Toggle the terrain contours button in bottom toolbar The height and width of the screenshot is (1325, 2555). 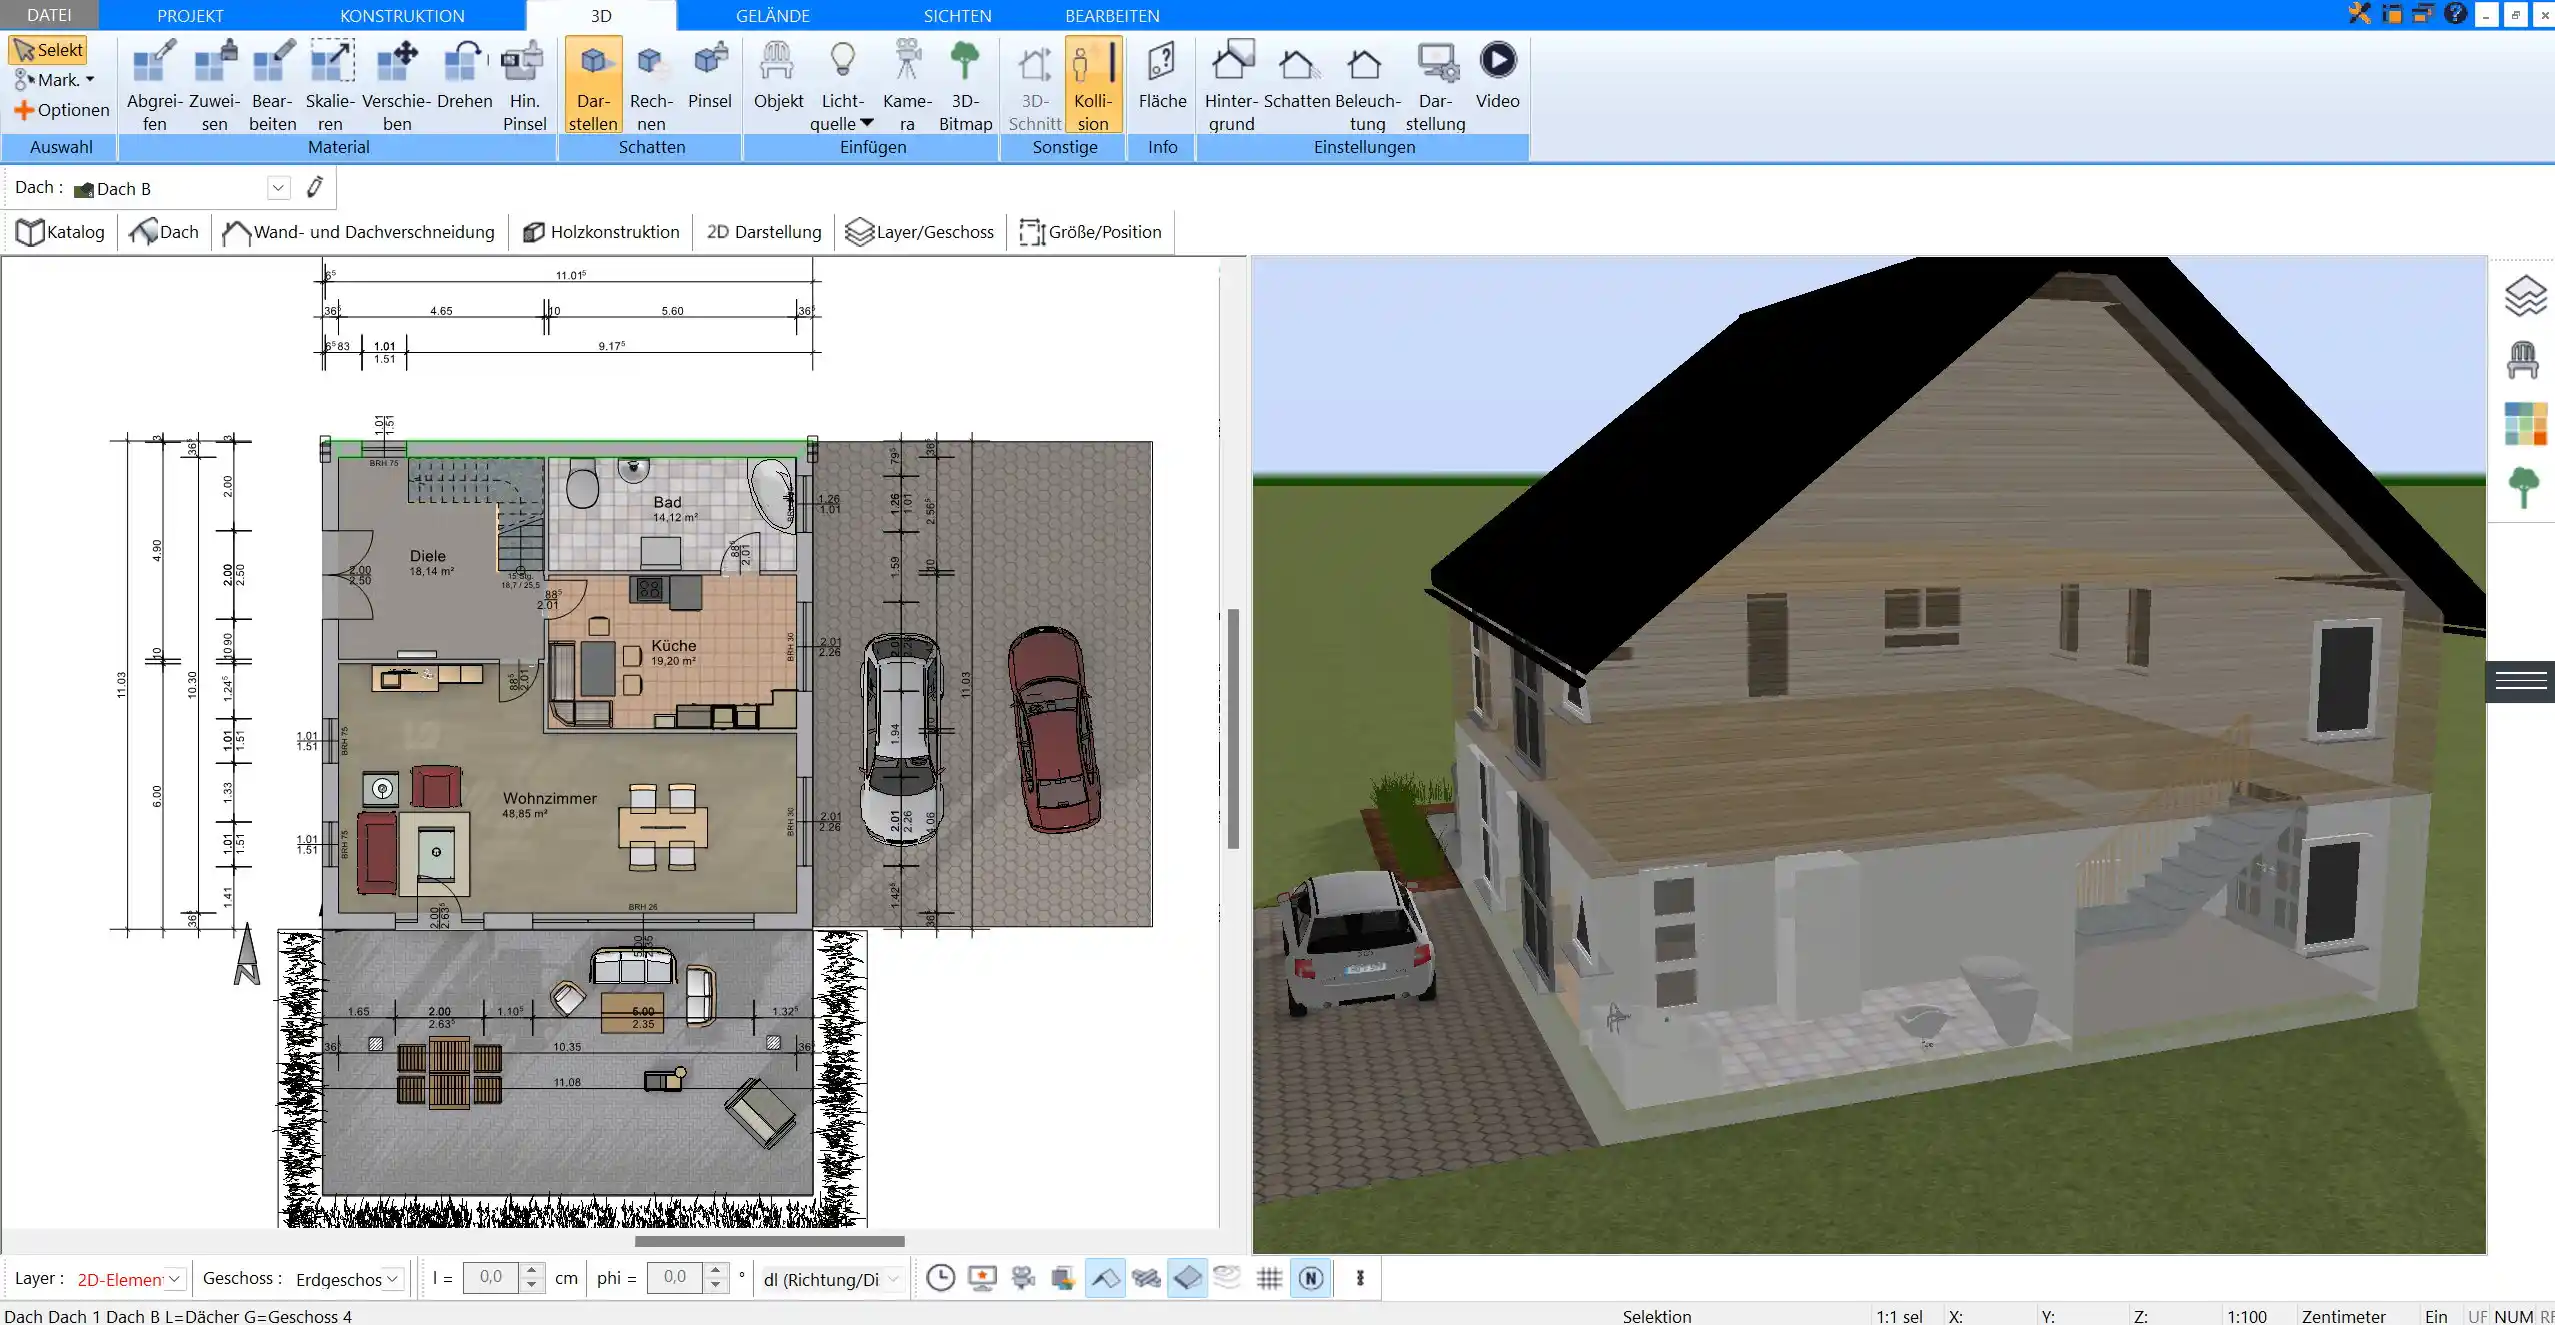tap(1227, 1277)
